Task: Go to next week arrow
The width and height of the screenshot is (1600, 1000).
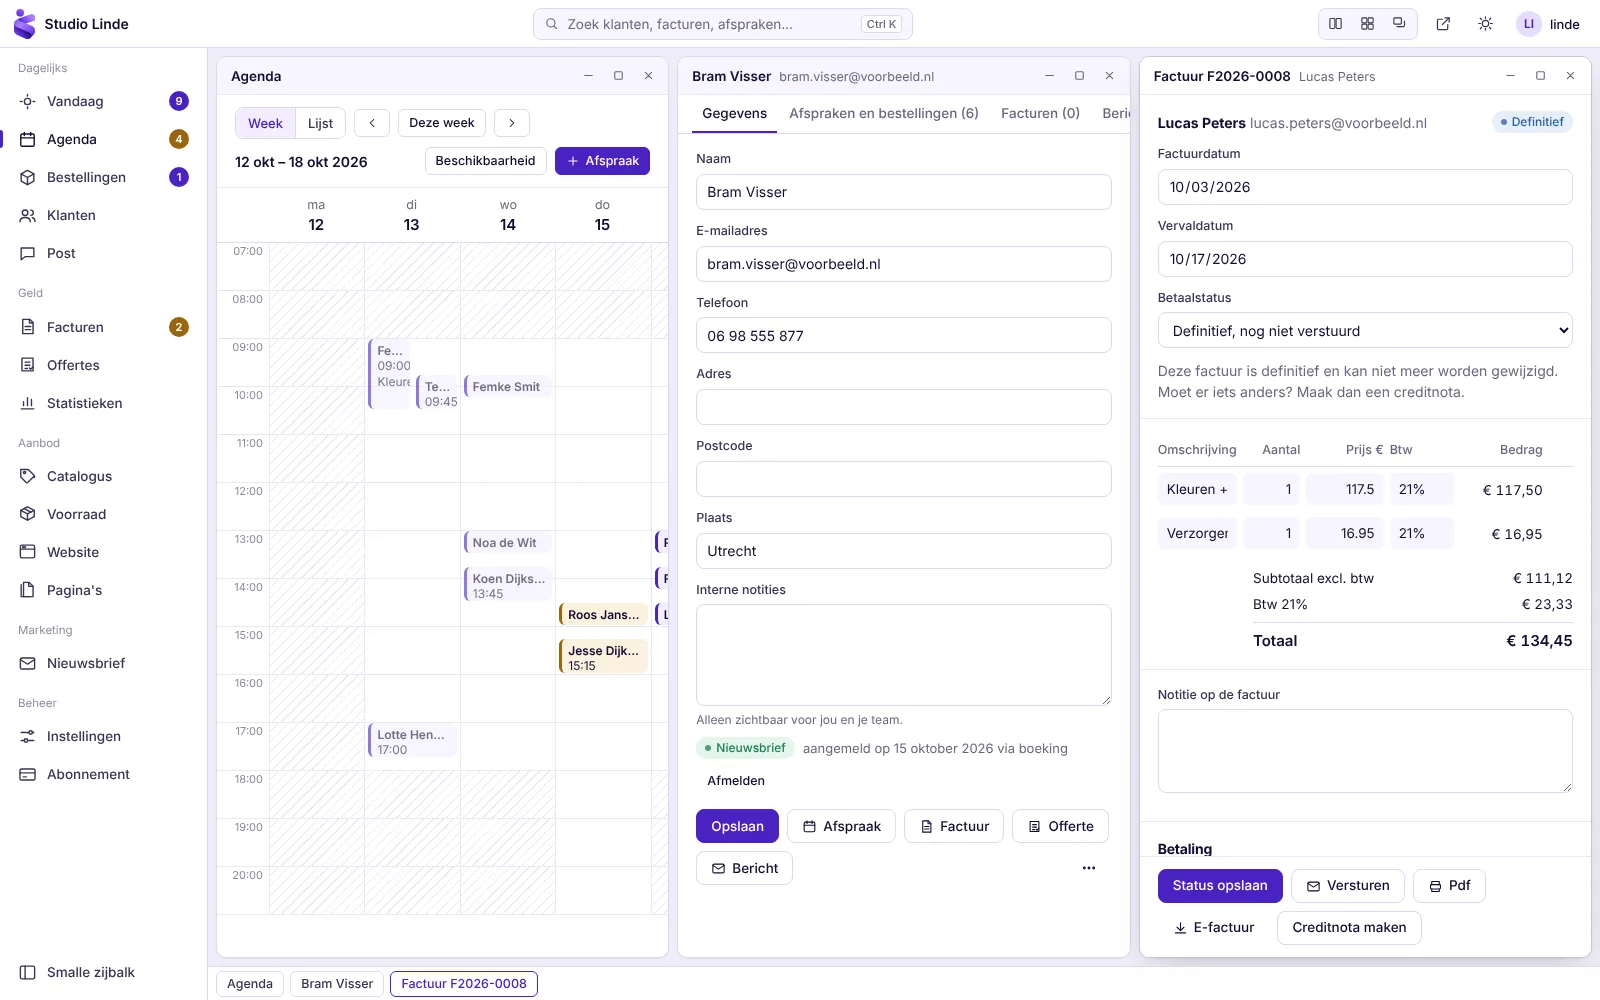Action: point(512,123)
